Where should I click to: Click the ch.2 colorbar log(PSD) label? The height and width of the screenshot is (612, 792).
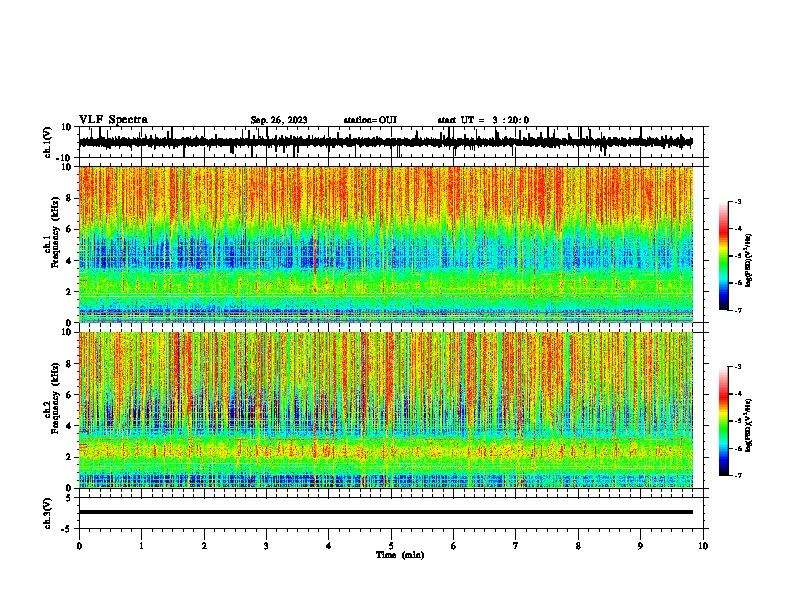748,425
